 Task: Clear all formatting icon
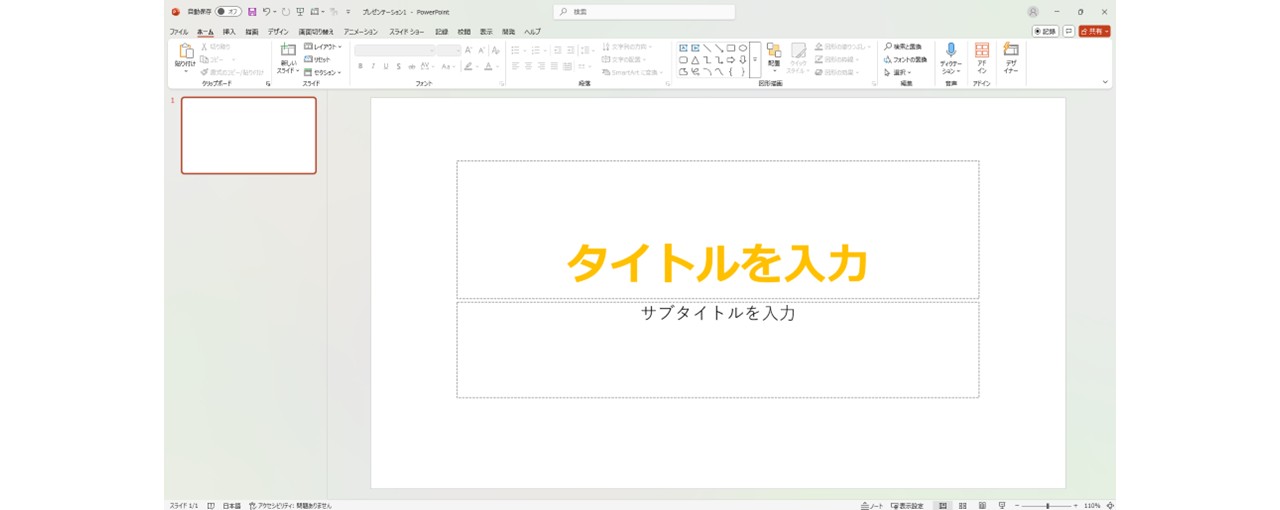[495, 50]
